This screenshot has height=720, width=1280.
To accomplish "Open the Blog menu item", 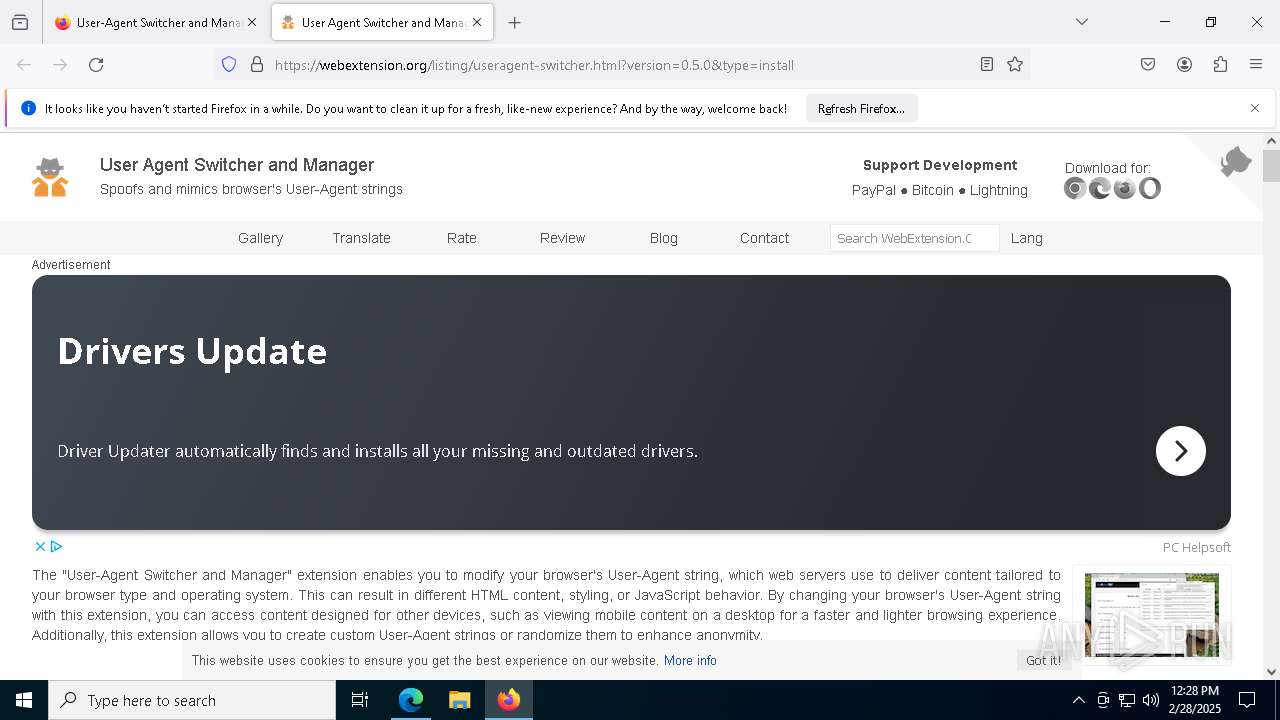I will [664, 238].
